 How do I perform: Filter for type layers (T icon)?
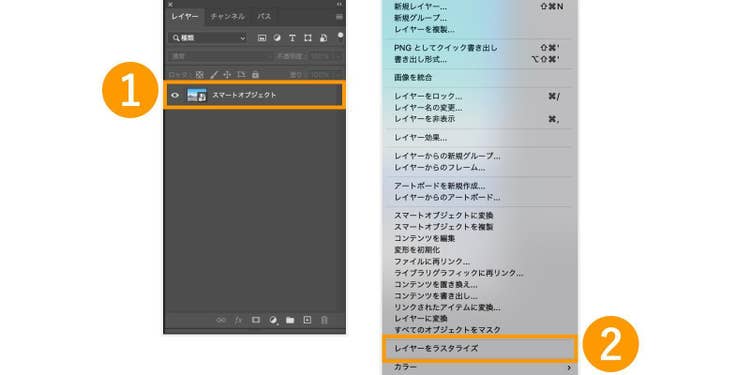click(292, 38)
